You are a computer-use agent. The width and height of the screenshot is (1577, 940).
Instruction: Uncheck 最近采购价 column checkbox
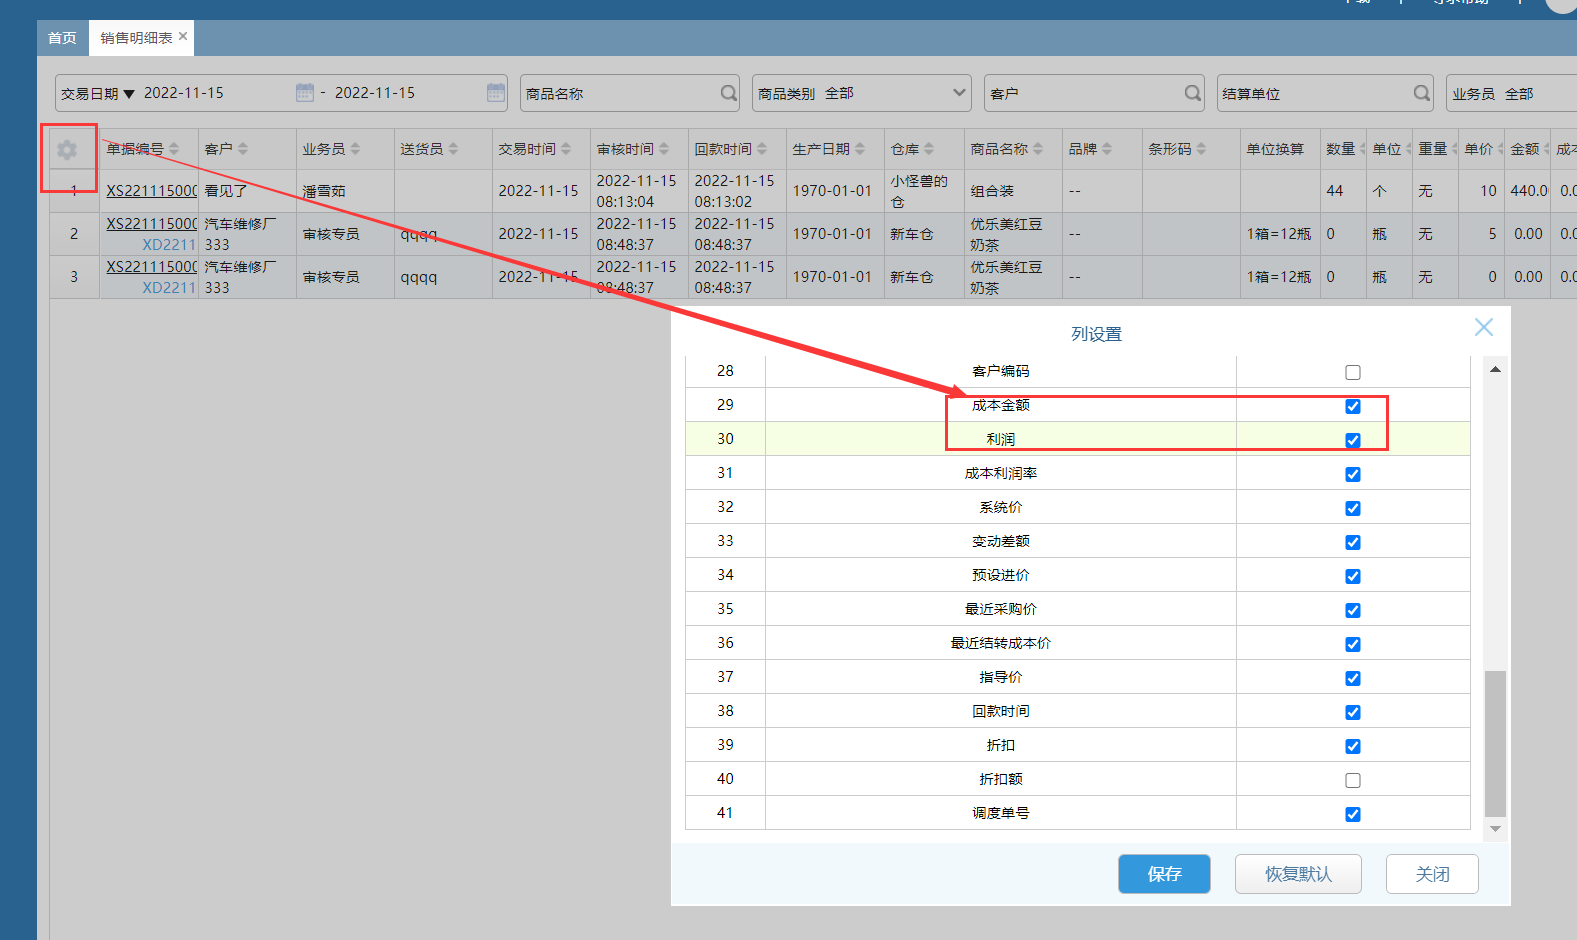point(1353,610)
